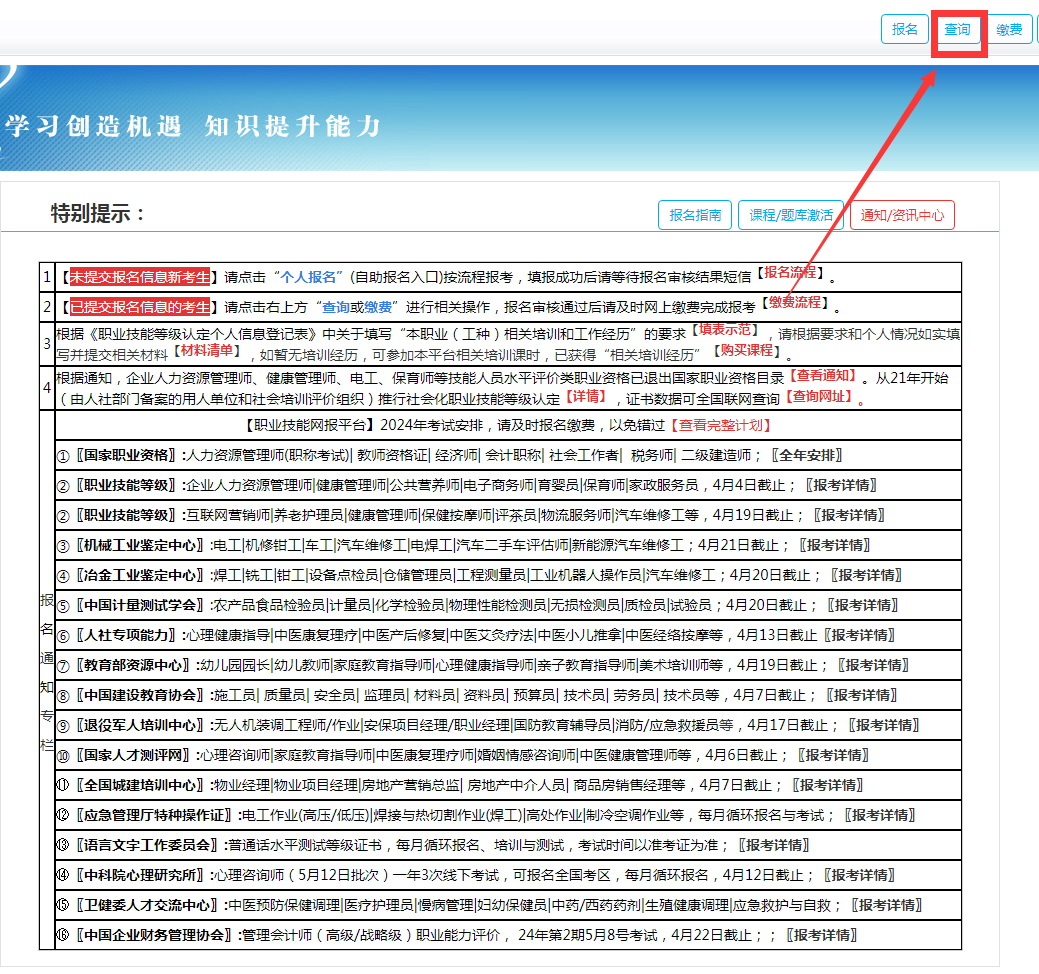Click 报考详情 in the 中科院心理研究所 row
Screen dimensions: 1039x974
pos(859,875)
